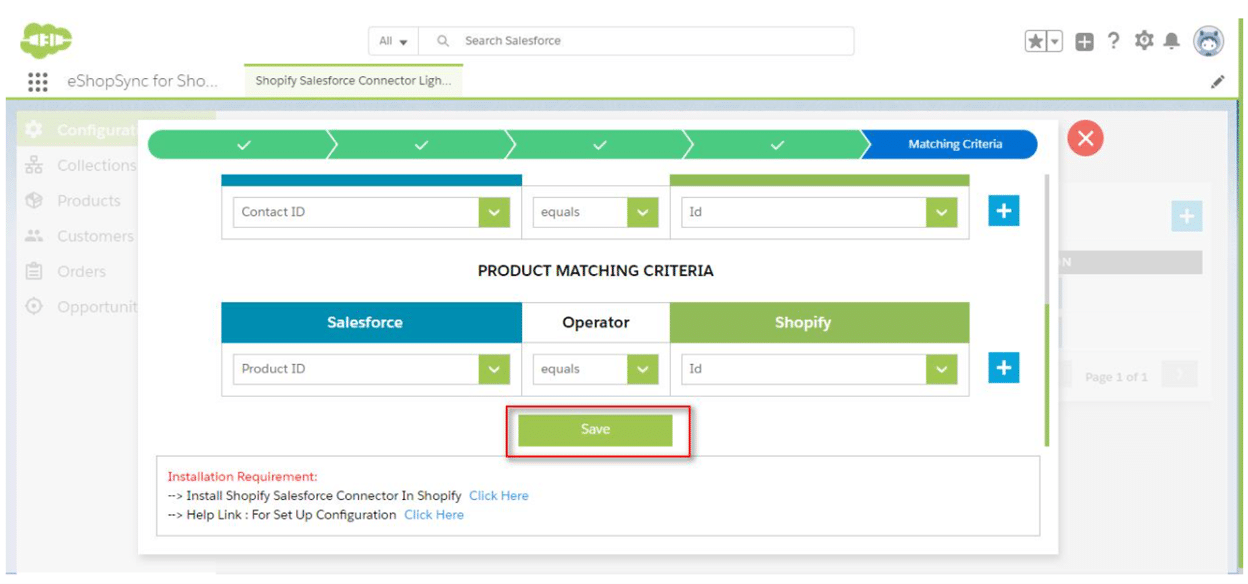Viewport: 1248px width, 584px height.
Task: Close the wizard with red X button
Action: point(1085,138)
